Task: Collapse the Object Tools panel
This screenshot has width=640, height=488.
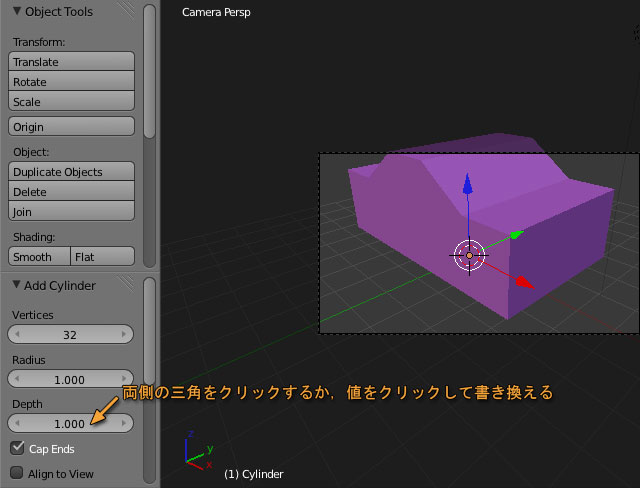Action: pyautogui.click(x=16, y=12)
